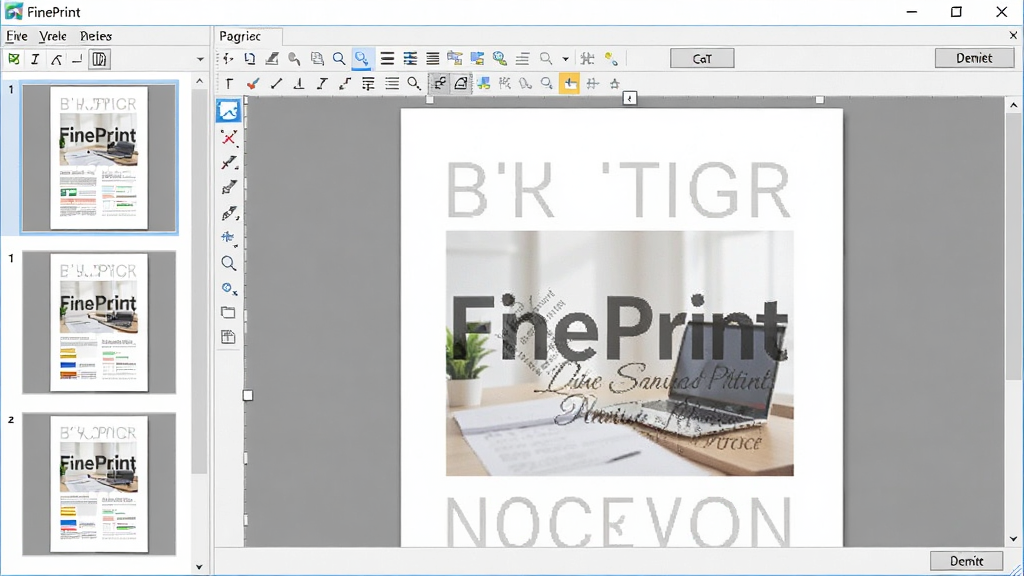Click the stepped line tool icon
The height and width of the screenshot is (576, 1024).
click(x=345, y=84)
